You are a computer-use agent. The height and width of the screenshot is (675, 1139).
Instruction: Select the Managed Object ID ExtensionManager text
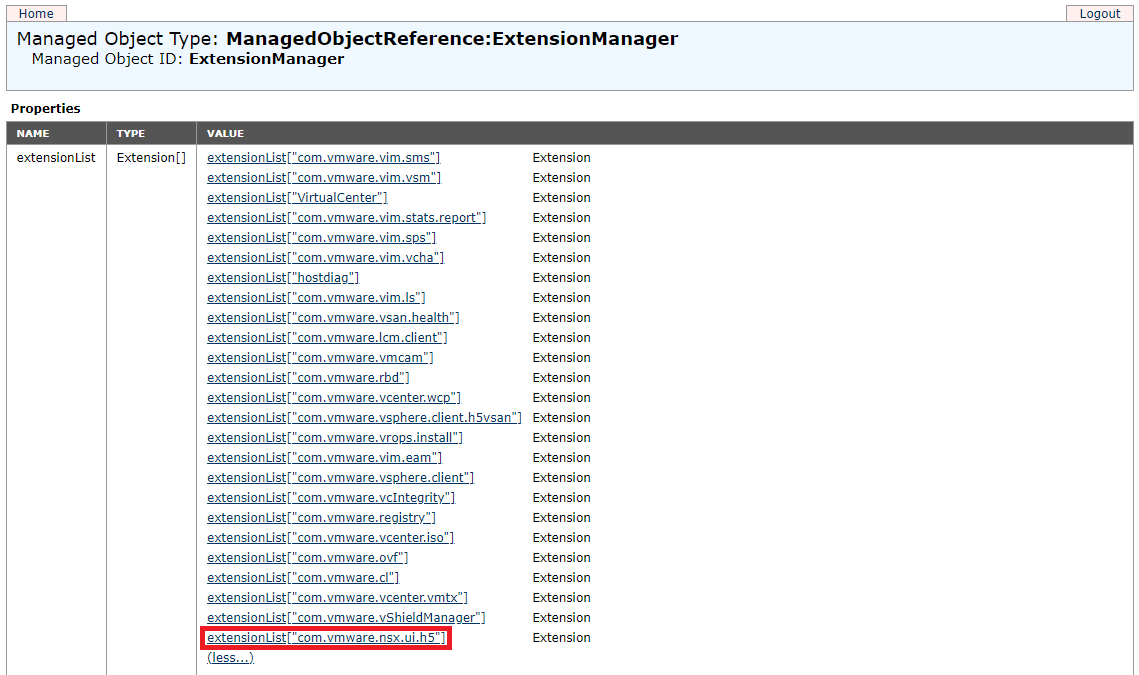[x=188, y=59]
